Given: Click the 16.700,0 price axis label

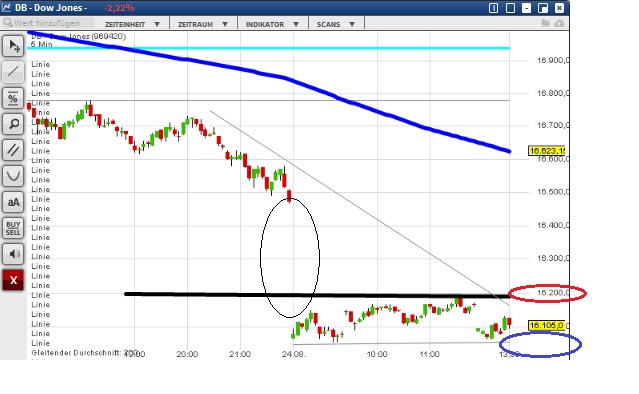Looking at the screenshot, I should pos(553,125).
